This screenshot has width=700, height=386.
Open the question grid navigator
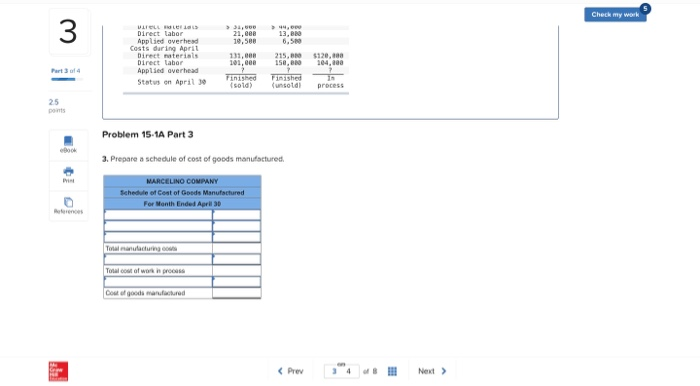pyautogui.click(x=392, y=371)
